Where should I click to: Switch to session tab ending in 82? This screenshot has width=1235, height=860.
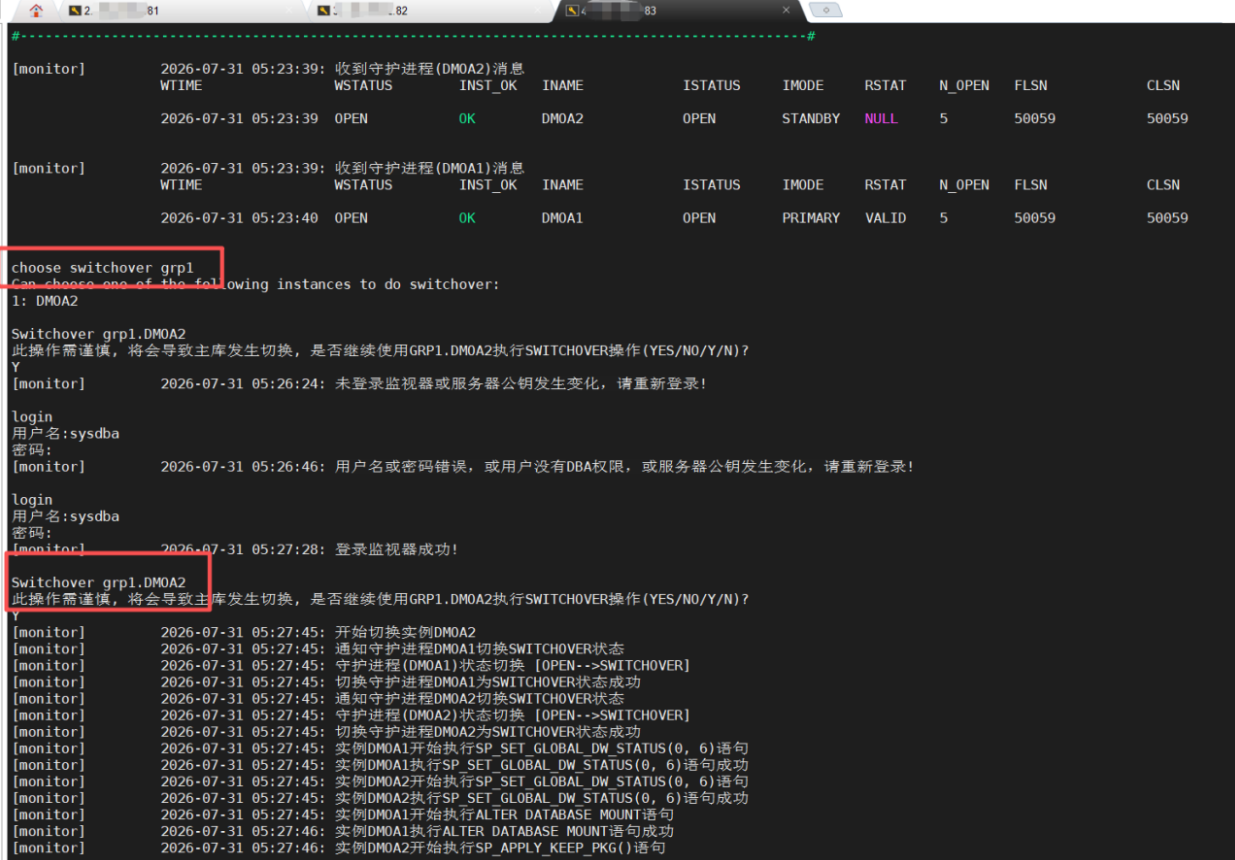coord(430,11)
